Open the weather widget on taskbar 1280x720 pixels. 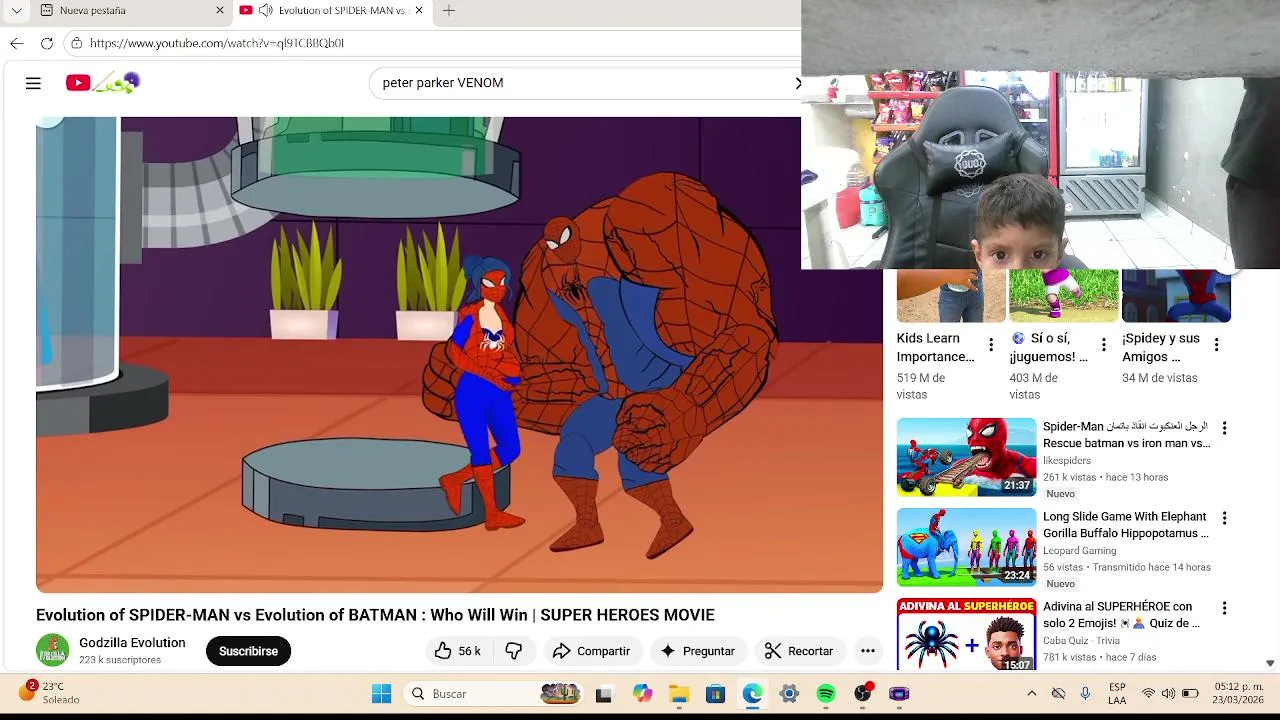48,693
